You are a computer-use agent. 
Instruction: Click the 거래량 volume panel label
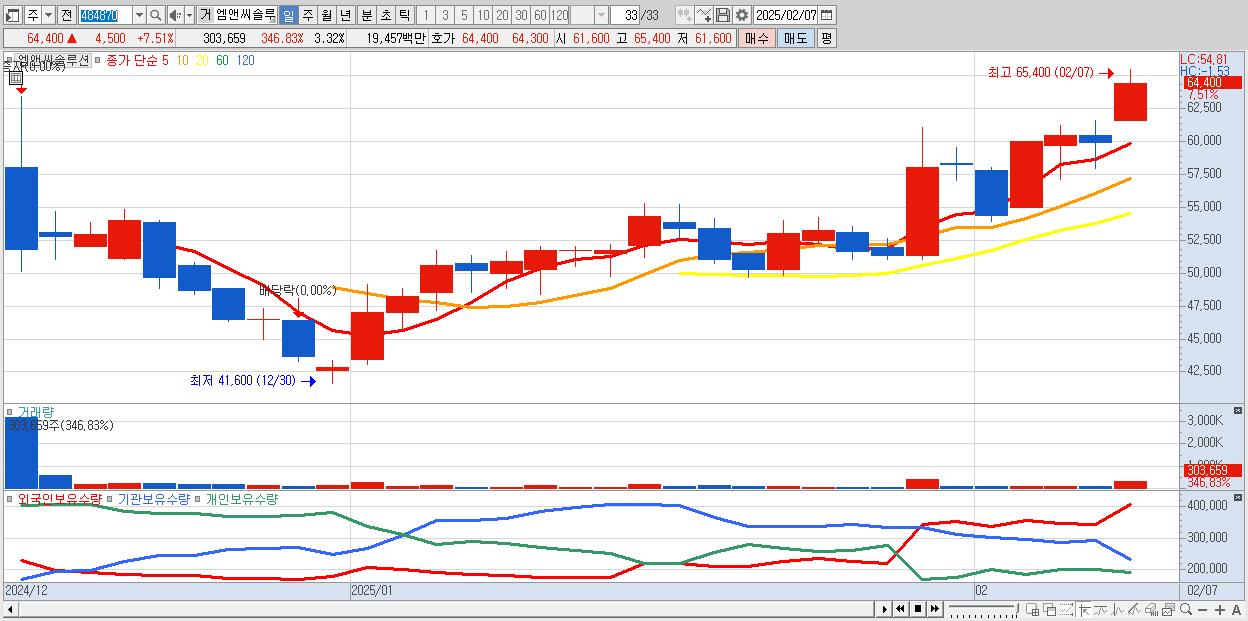pos(36,411)
